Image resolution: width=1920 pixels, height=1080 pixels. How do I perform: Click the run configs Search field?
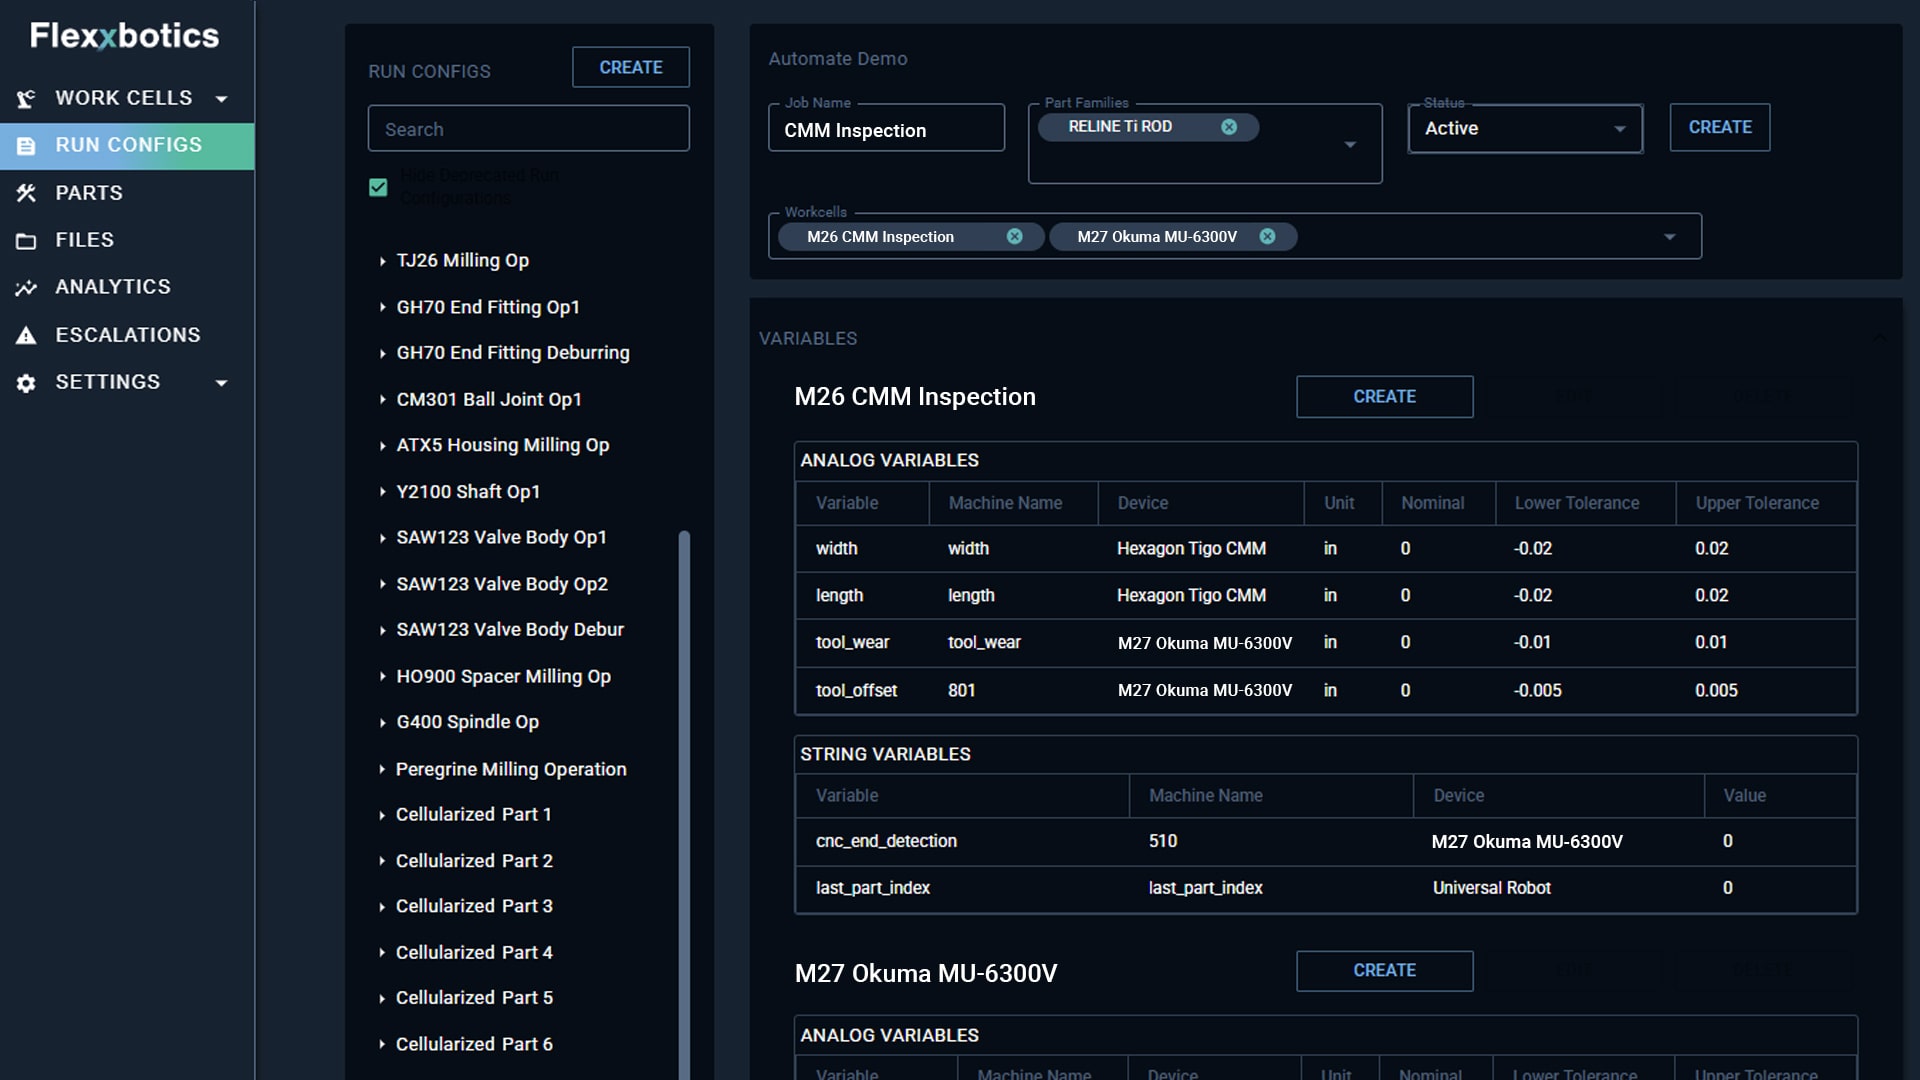click(x=528, y=129)
